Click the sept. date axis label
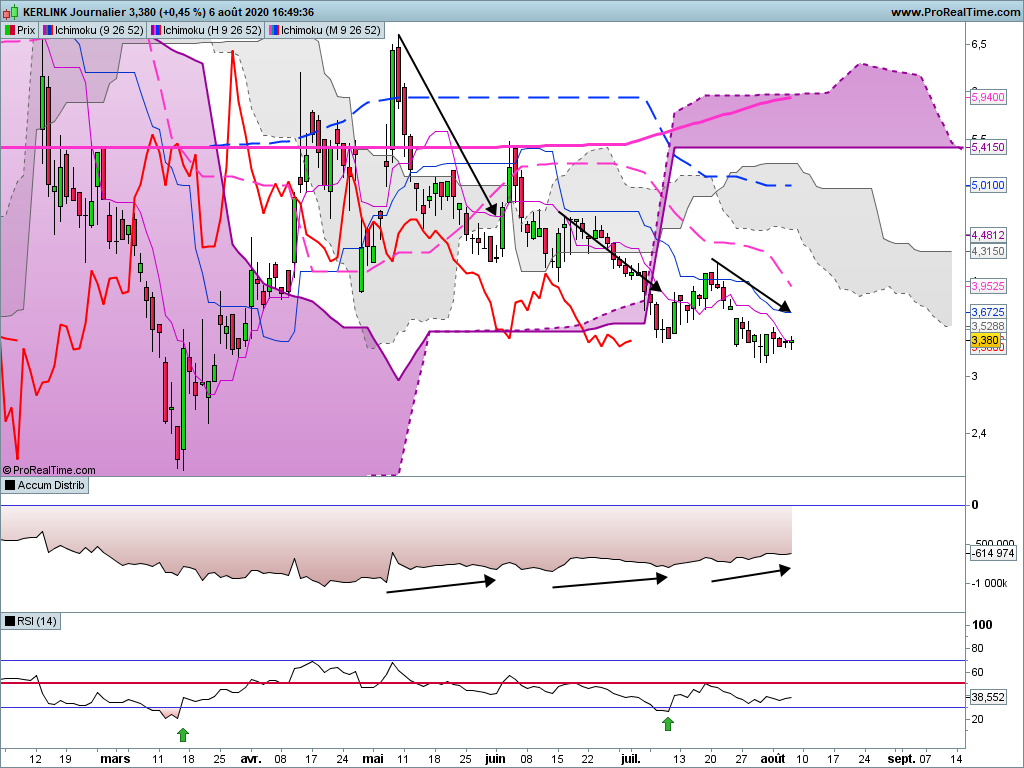The width and height of the screenshot is (1024, 768). click(901, 759)
